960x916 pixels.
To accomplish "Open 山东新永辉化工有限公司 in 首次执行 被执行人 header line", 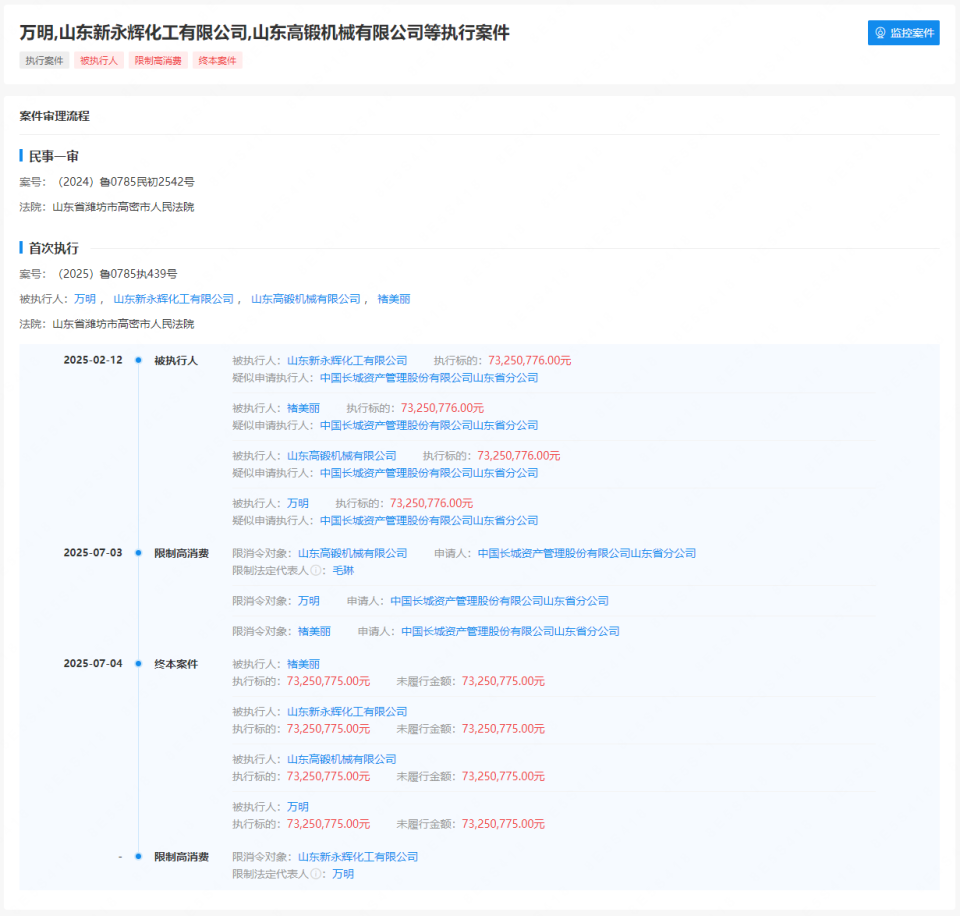I will tap(173, 299).
